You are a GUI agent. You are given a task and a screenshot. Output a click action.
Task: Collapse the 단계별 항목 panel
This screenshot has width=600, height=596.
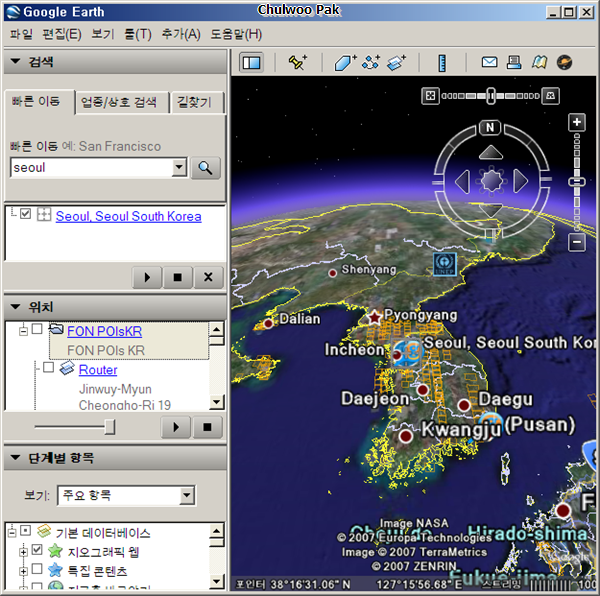(16, 457)
